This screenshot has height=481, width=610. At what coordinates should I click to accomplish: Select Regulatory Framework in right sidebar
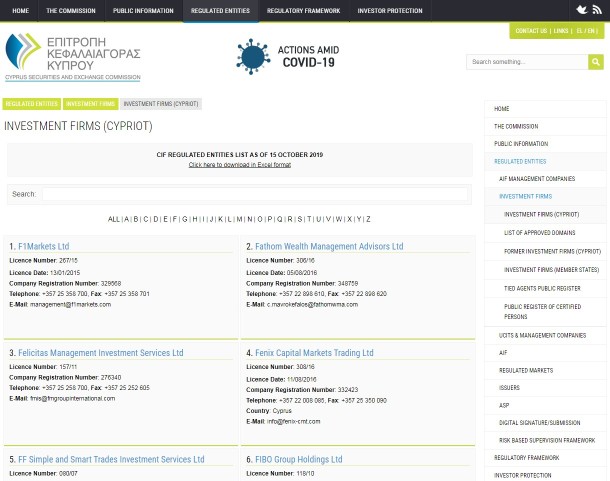(x=545, y=458)
